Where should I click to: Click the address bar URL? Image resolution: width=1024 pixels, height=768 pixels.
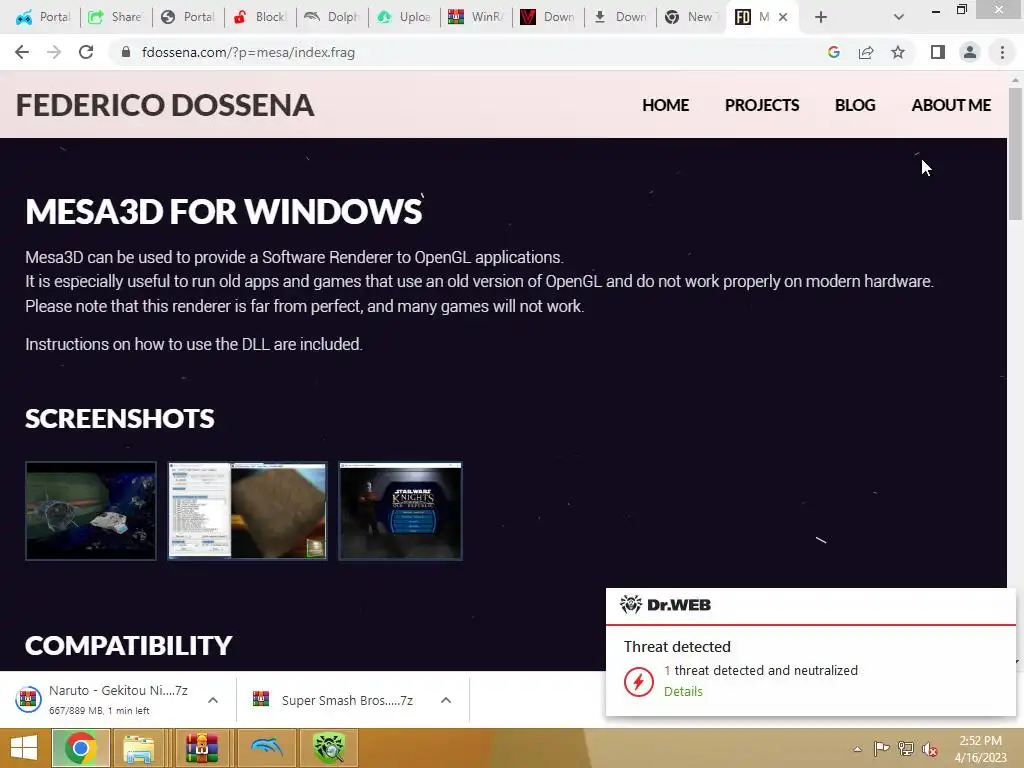tap(248, 52)
